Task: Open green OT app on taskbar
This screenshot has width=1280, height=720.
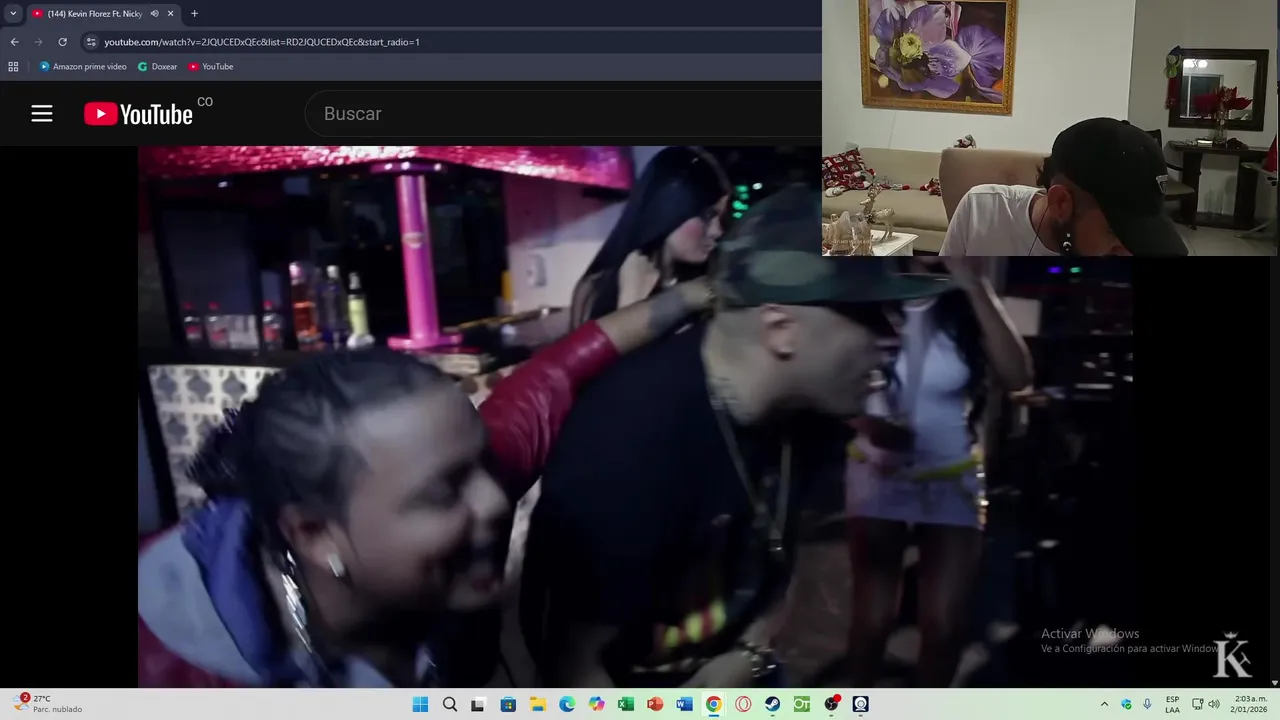Action: [x=801, y=704]
